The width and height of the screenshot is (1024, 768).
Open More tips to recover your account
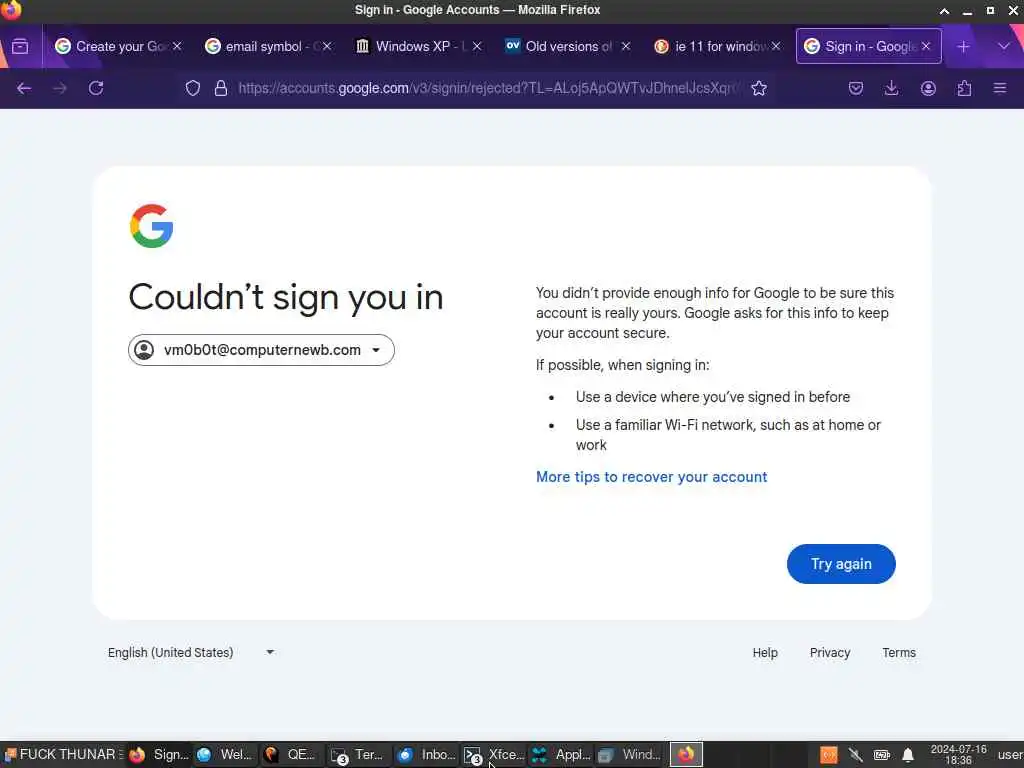coord(652,477)
